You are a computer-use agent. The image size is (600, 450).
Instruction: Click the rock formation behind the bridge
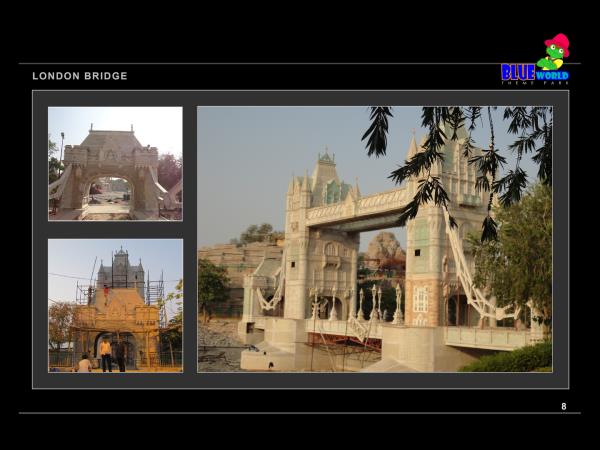point(383,248)
